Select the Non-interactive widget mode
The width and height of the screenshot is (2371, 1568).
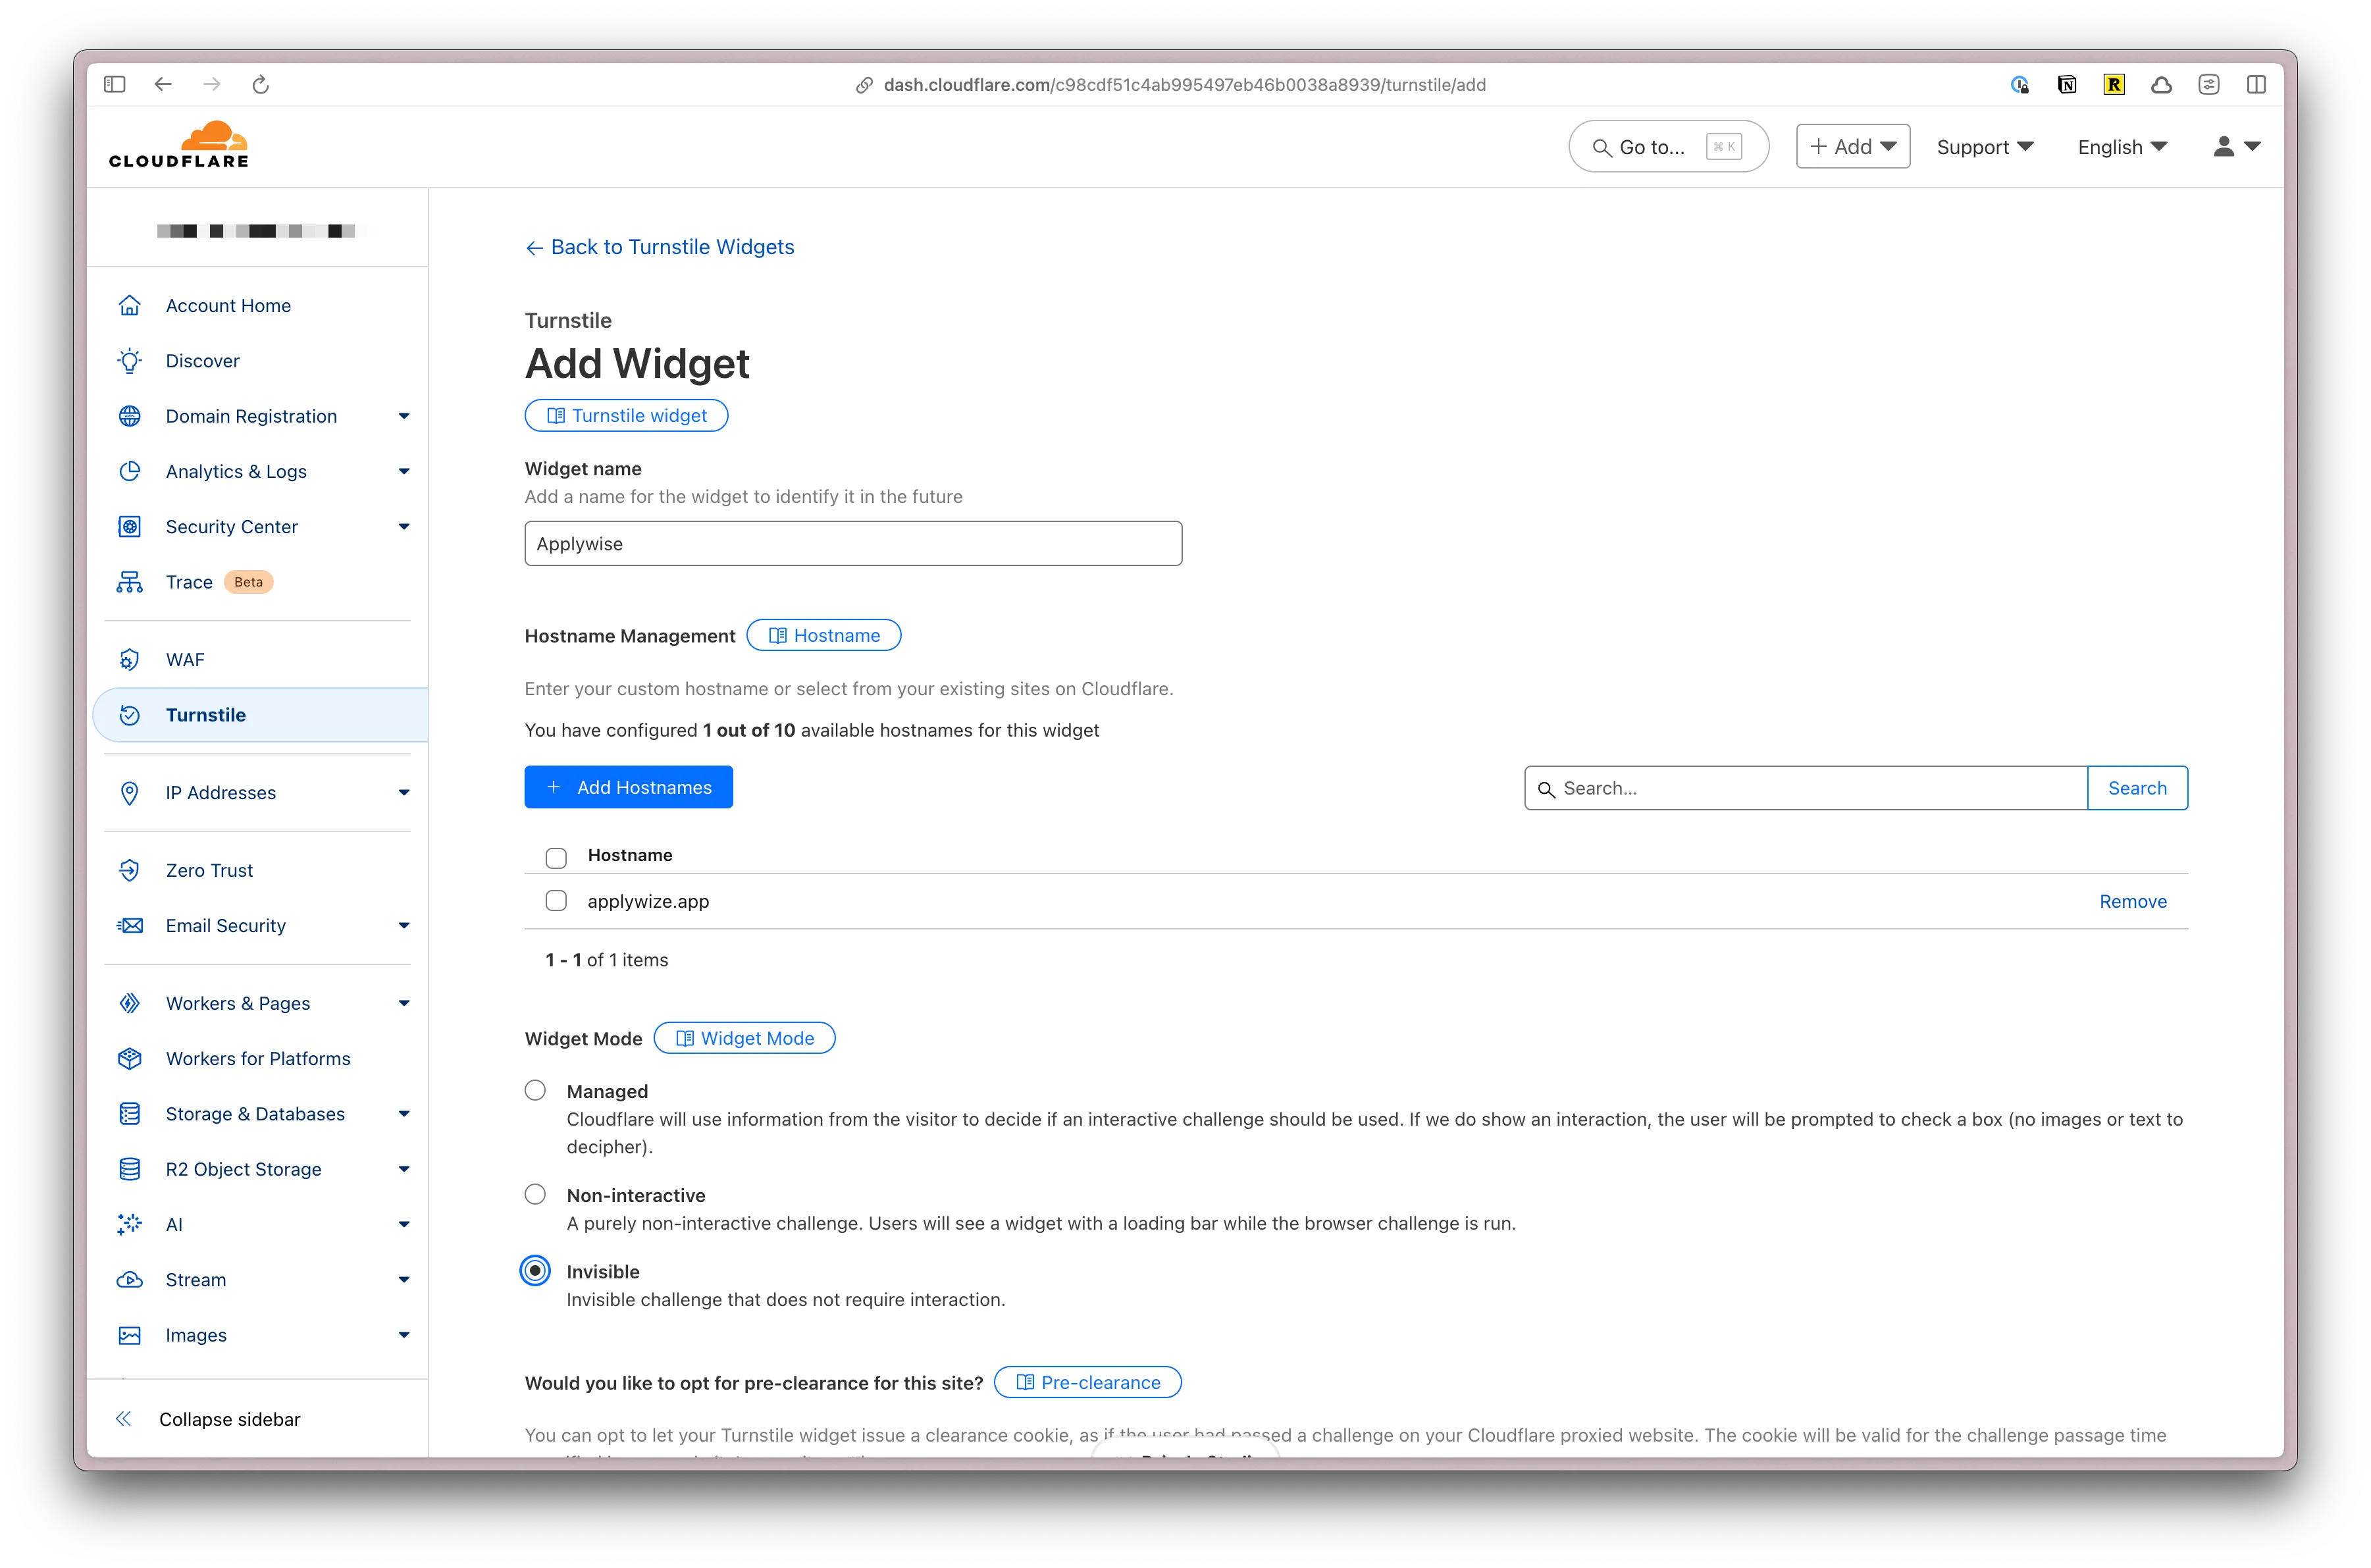click(536, 1195)
